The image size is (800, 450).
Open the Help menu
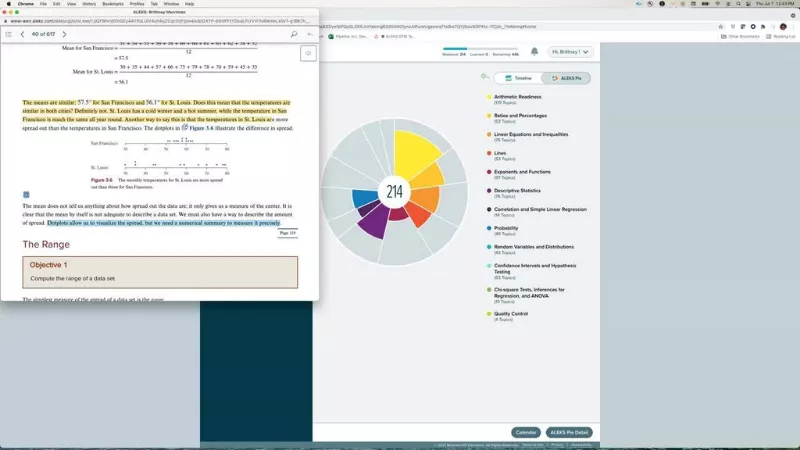click(x=189, y=4)
